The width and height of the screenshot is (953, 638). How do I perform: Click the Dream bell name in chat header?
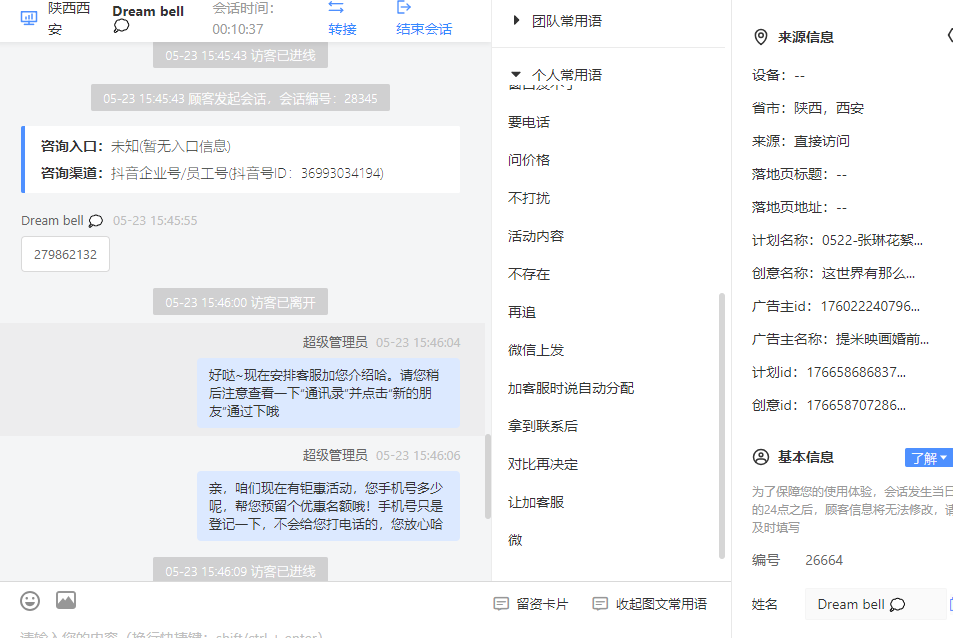click(148, 11)
